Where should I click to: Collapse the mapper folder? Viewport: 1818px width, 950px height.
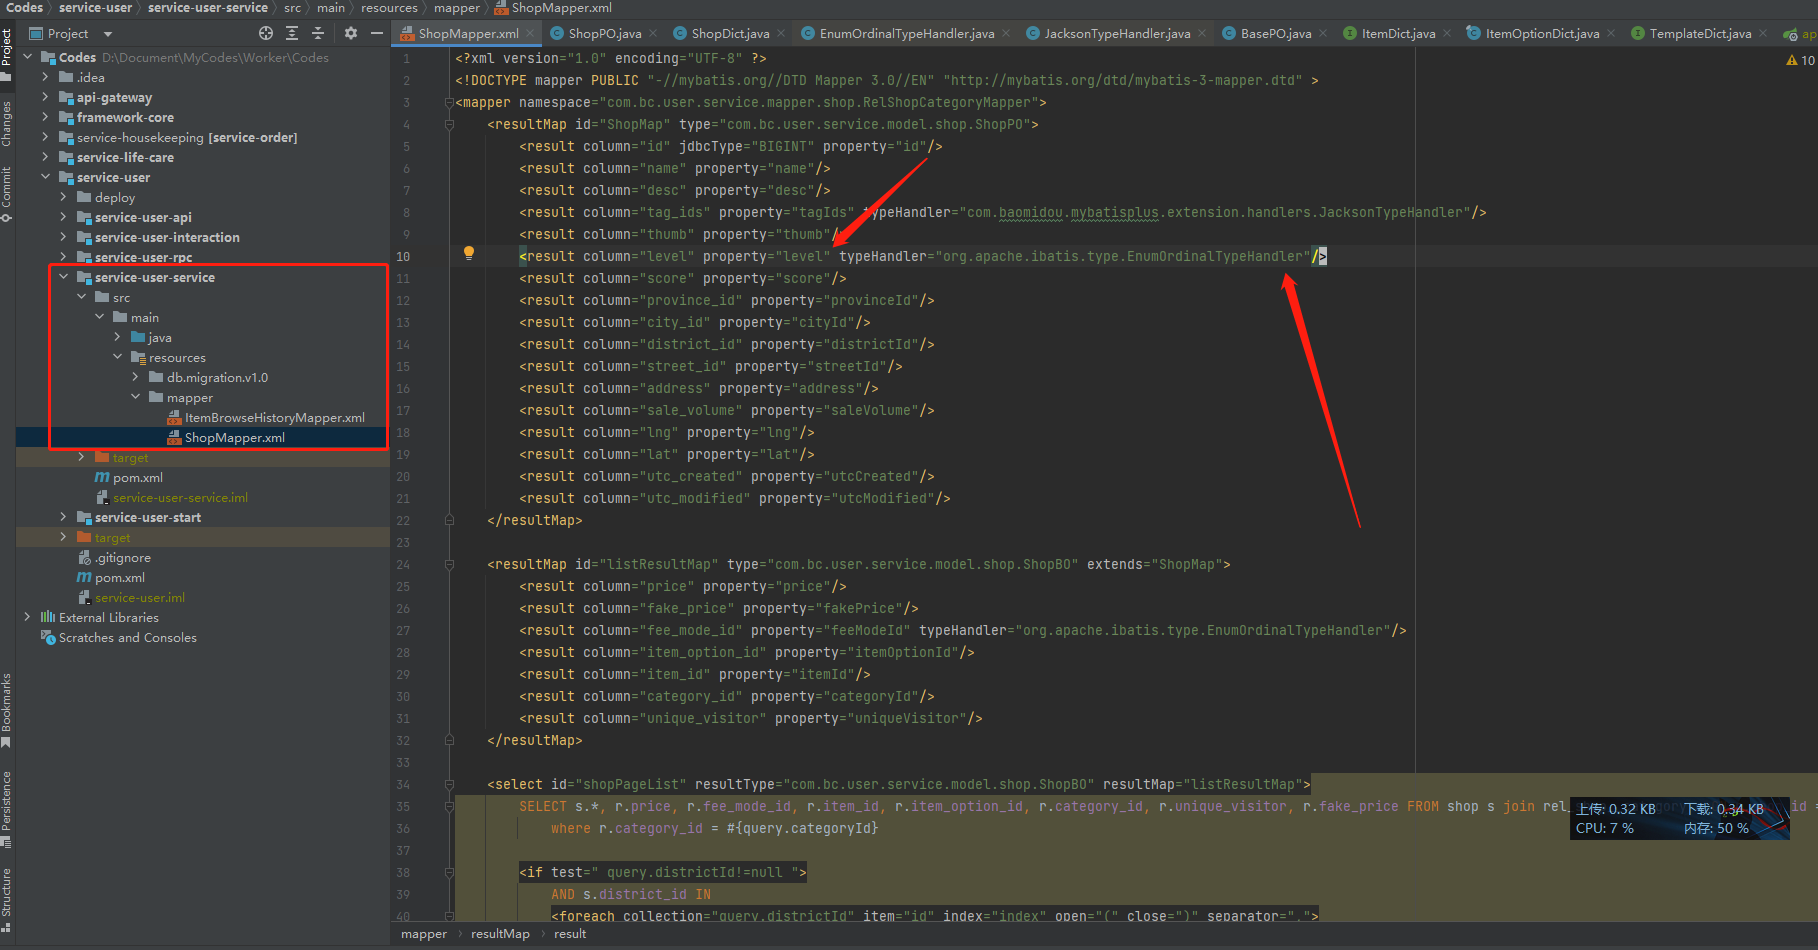coord(135,397)
